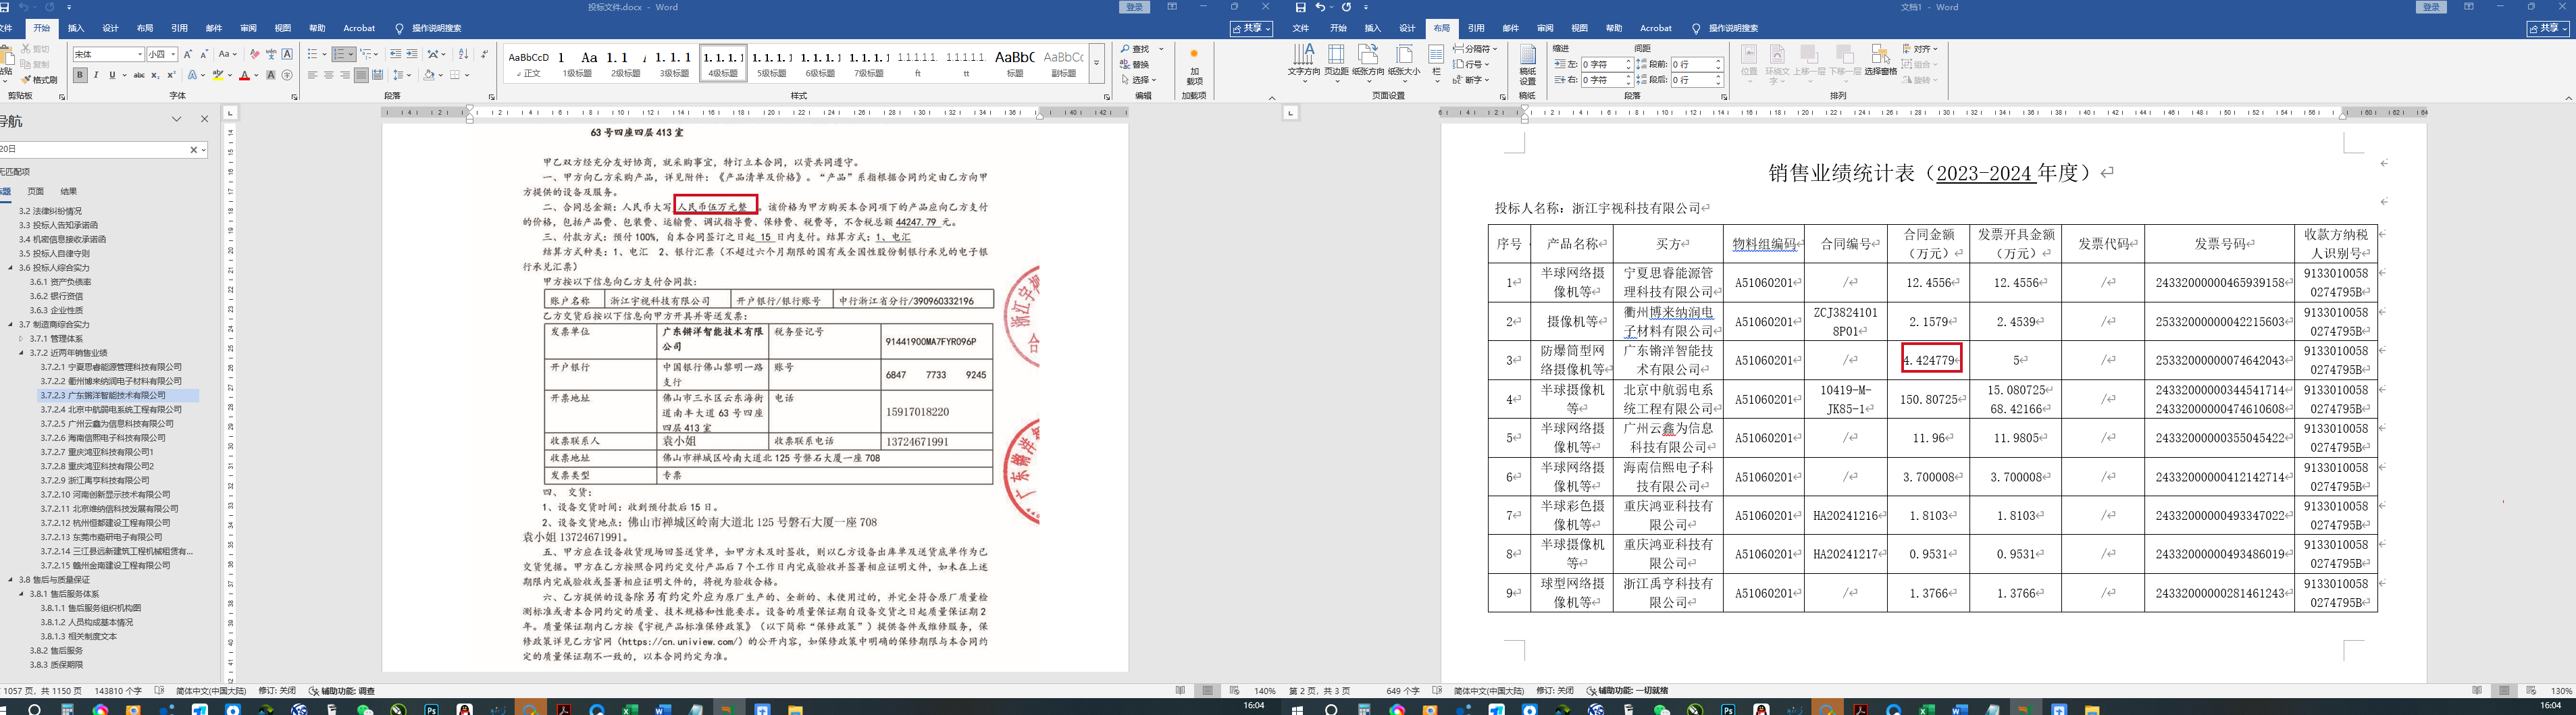Image resolution: width=2576 pixels, height=715 pixels.
Task: Open 分隔符 breaks dropdown in 文档1
Action: pyautogui.click(x=1475, y=48)
